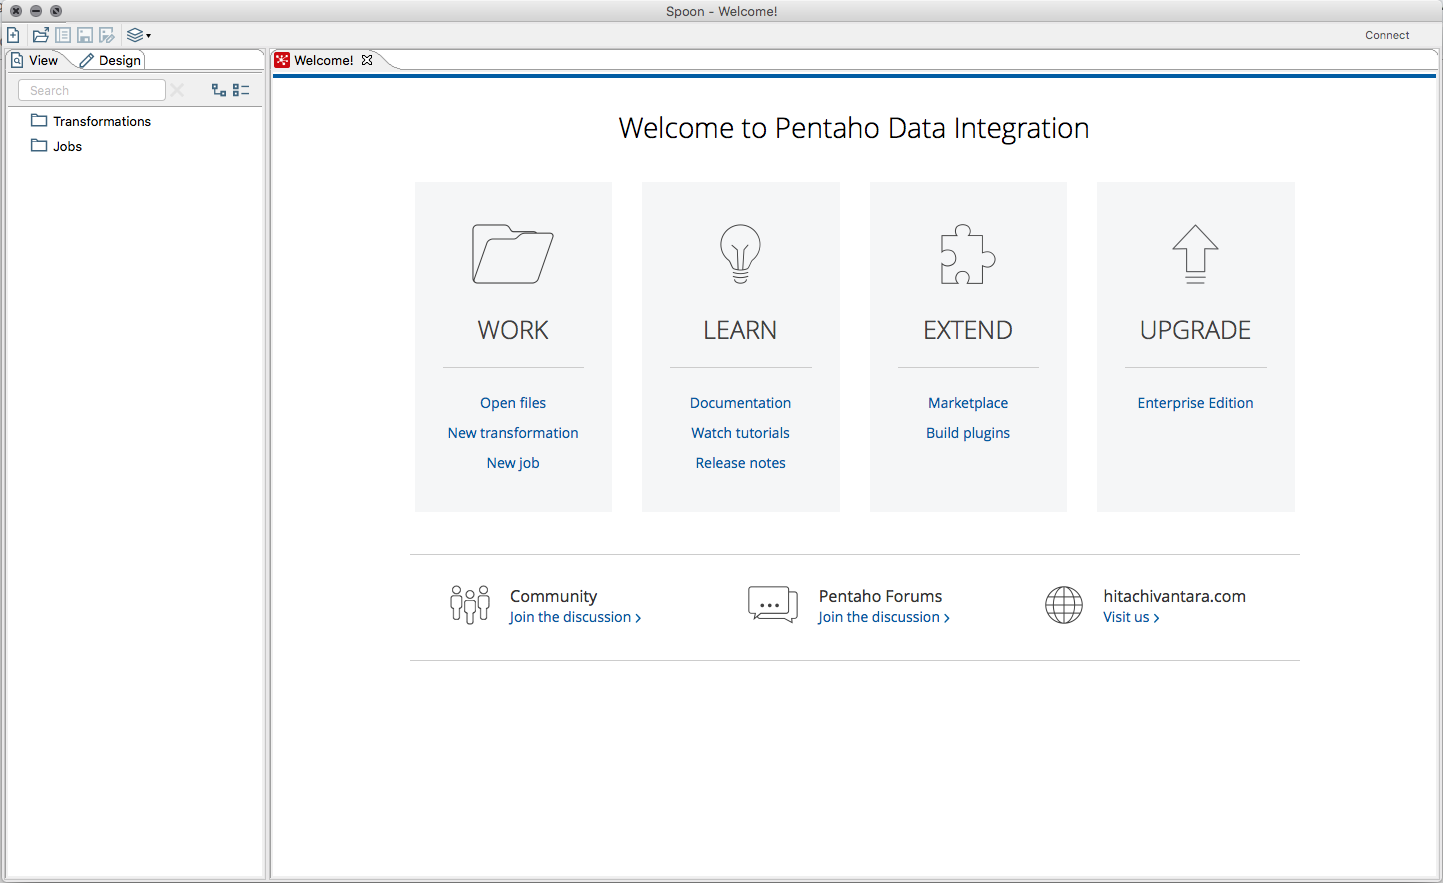Maximize the Spoon window

pos(56,11)
